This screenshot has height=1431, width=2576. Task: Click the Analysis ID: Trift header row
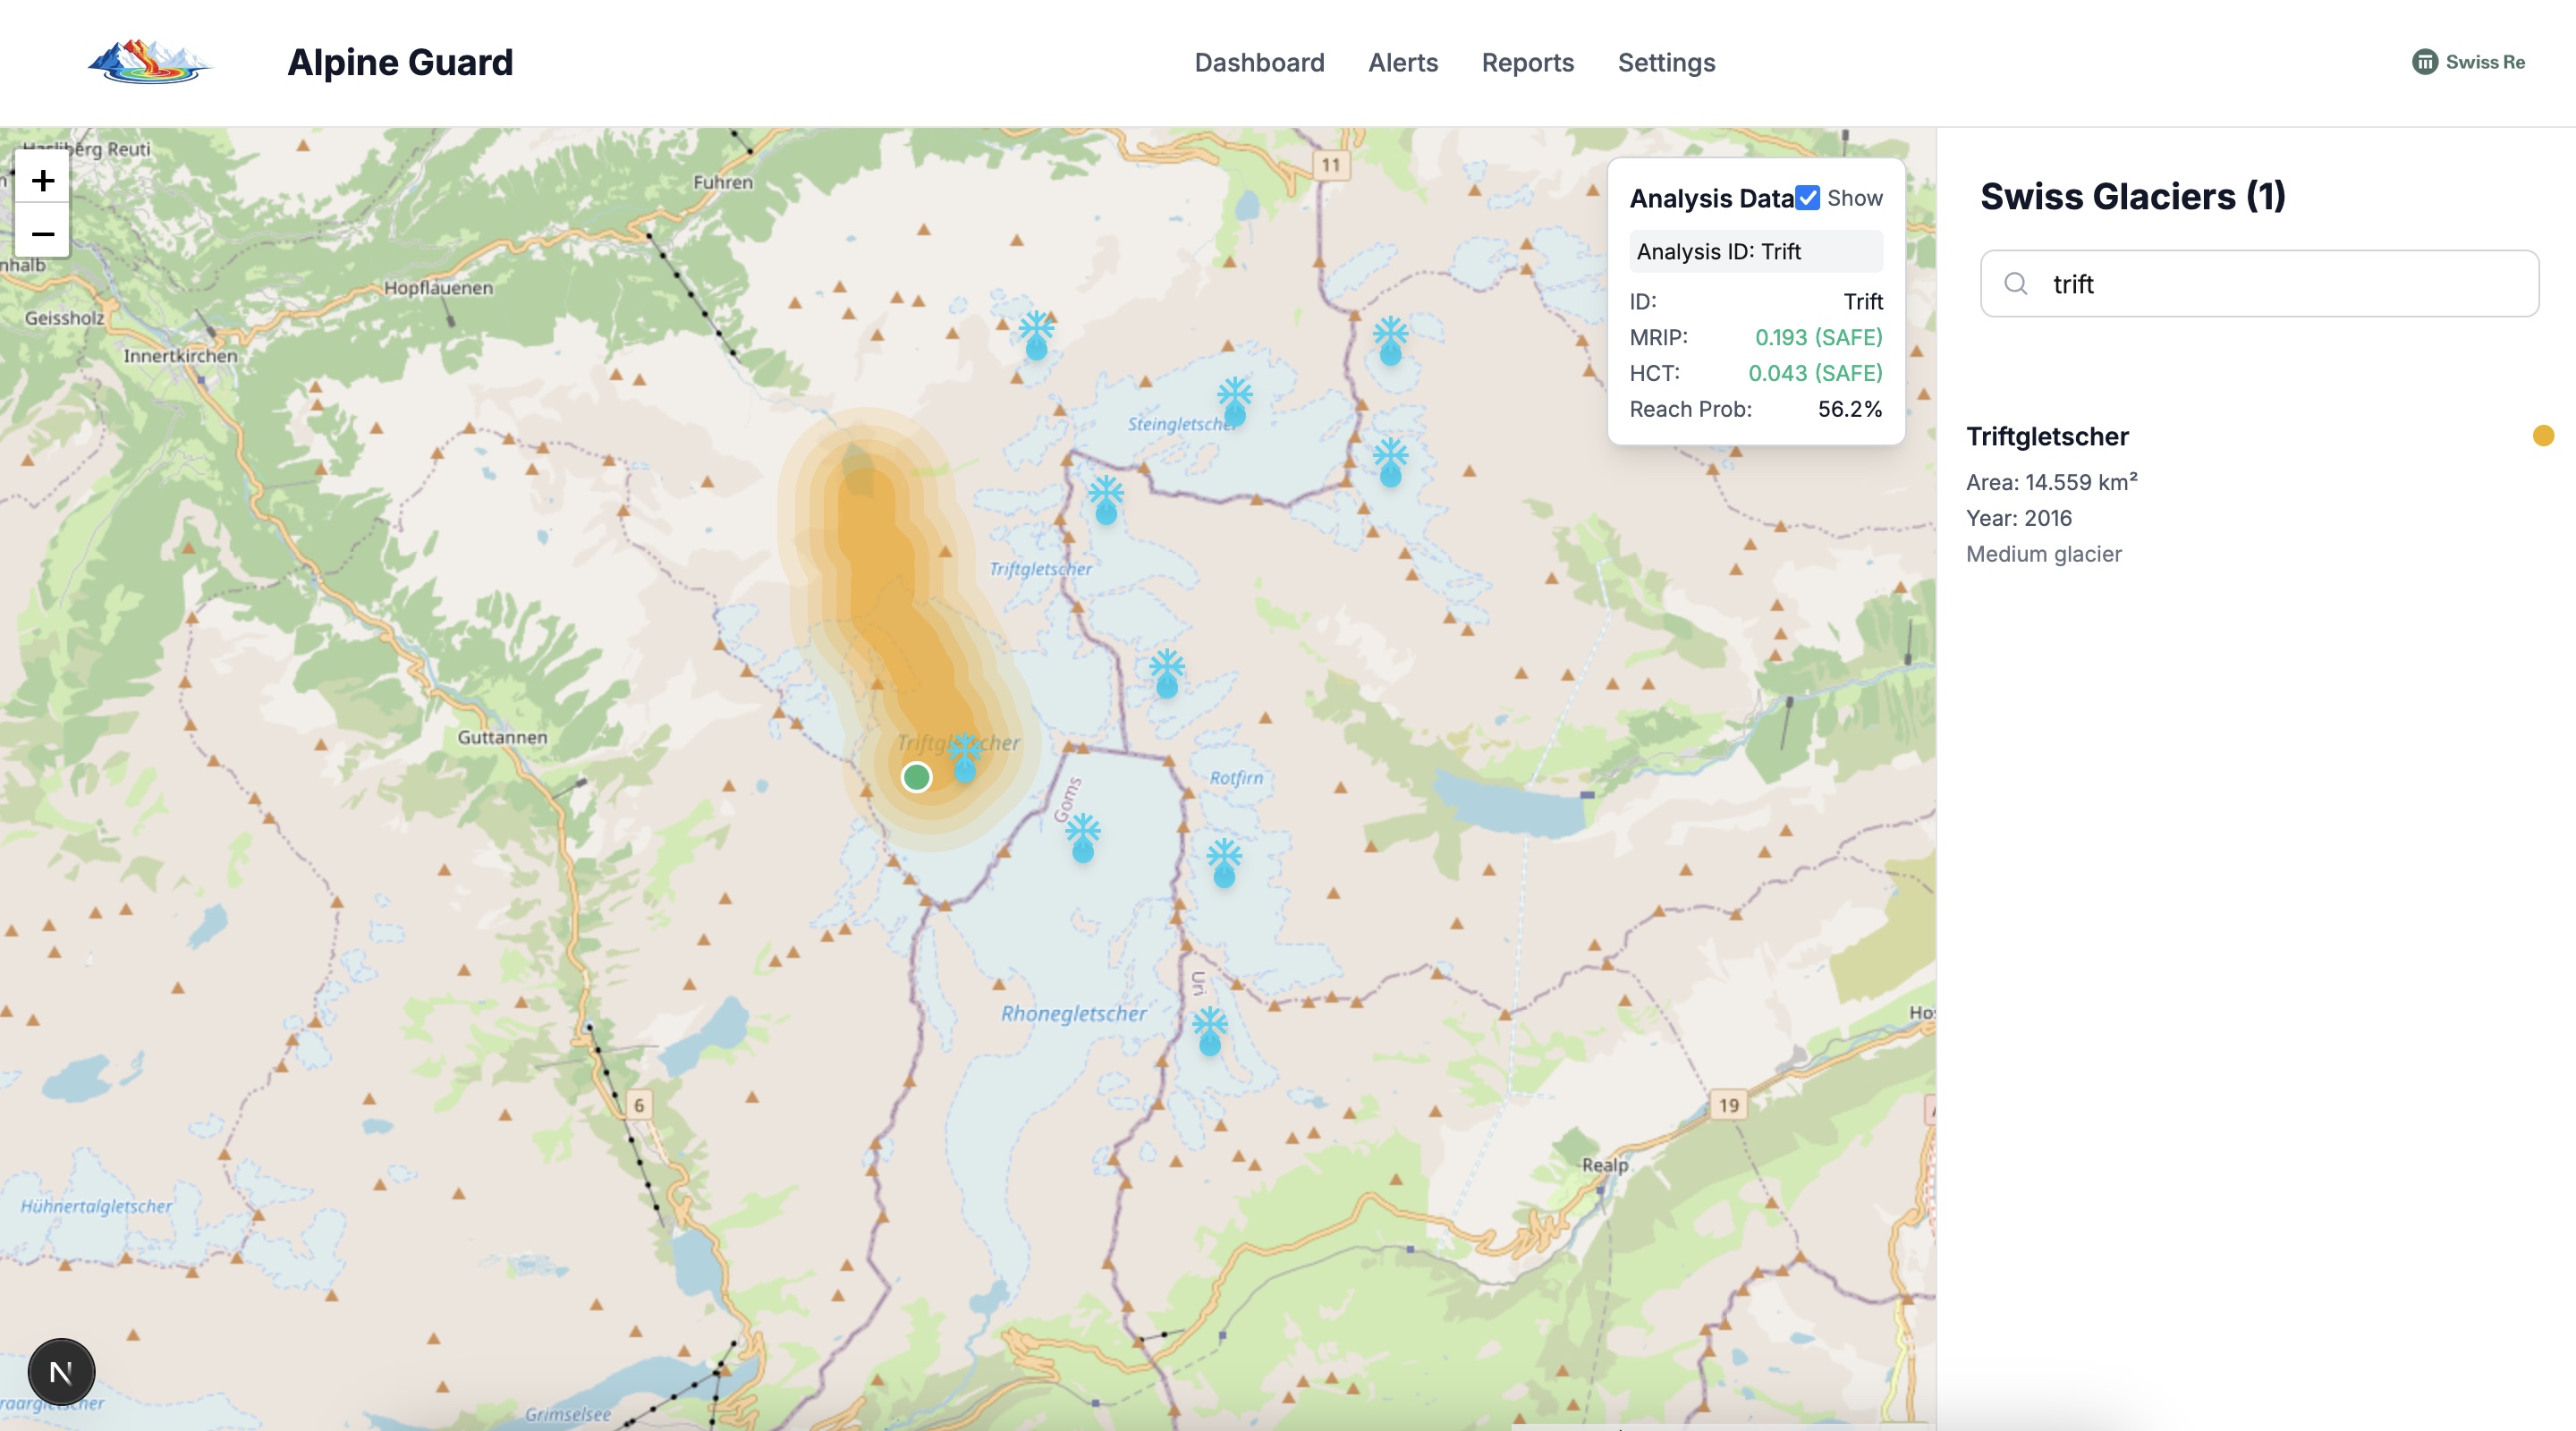coord(1755,251)
